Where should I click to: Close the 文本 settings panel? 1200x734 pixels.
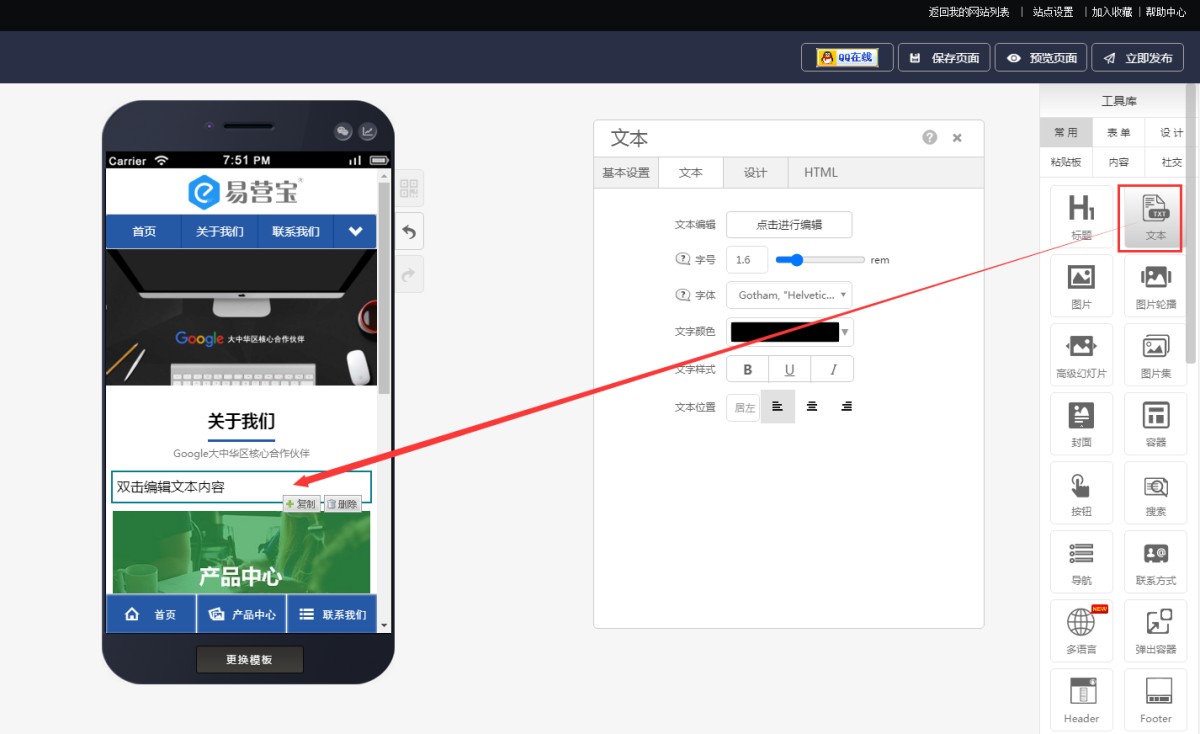click(957, 138)
